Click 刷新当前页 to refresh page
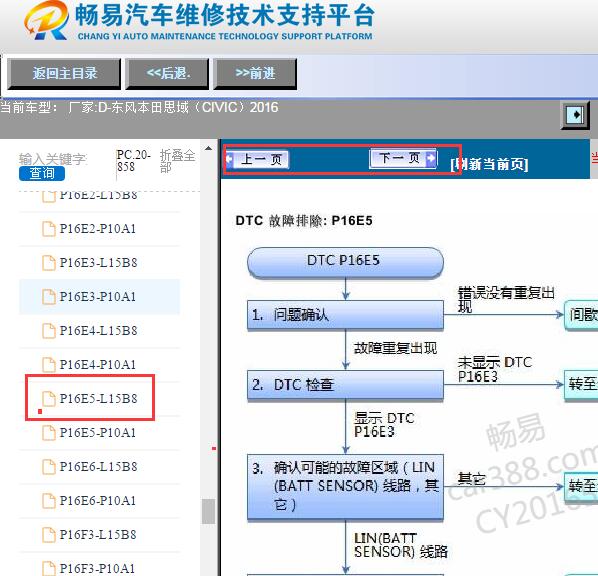Image resolution: width=598 pixels, height=576 pixels. pyautogui.click(x=489, y=164)
